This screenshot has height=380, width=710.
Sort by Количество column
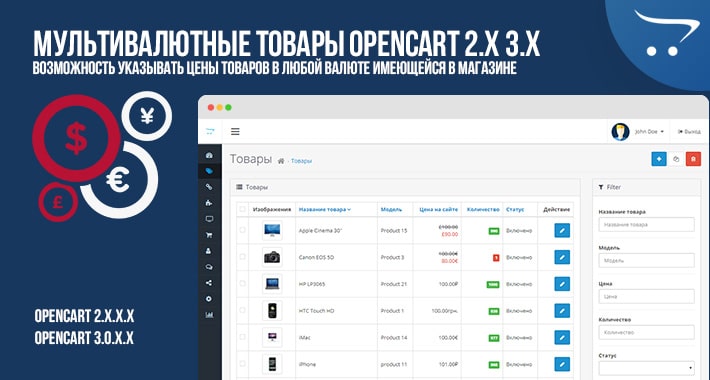483,210
